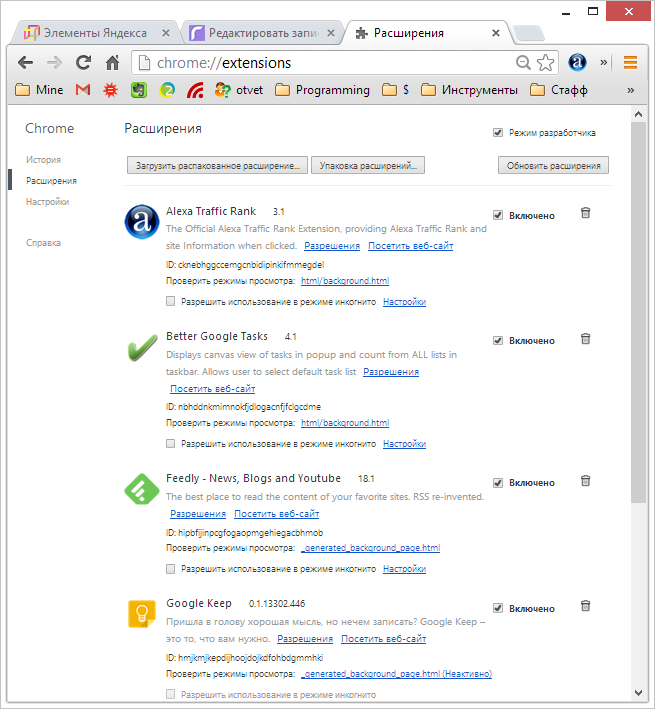
Task: Delete Google Keep using trash icon
Action: point(585,606)
